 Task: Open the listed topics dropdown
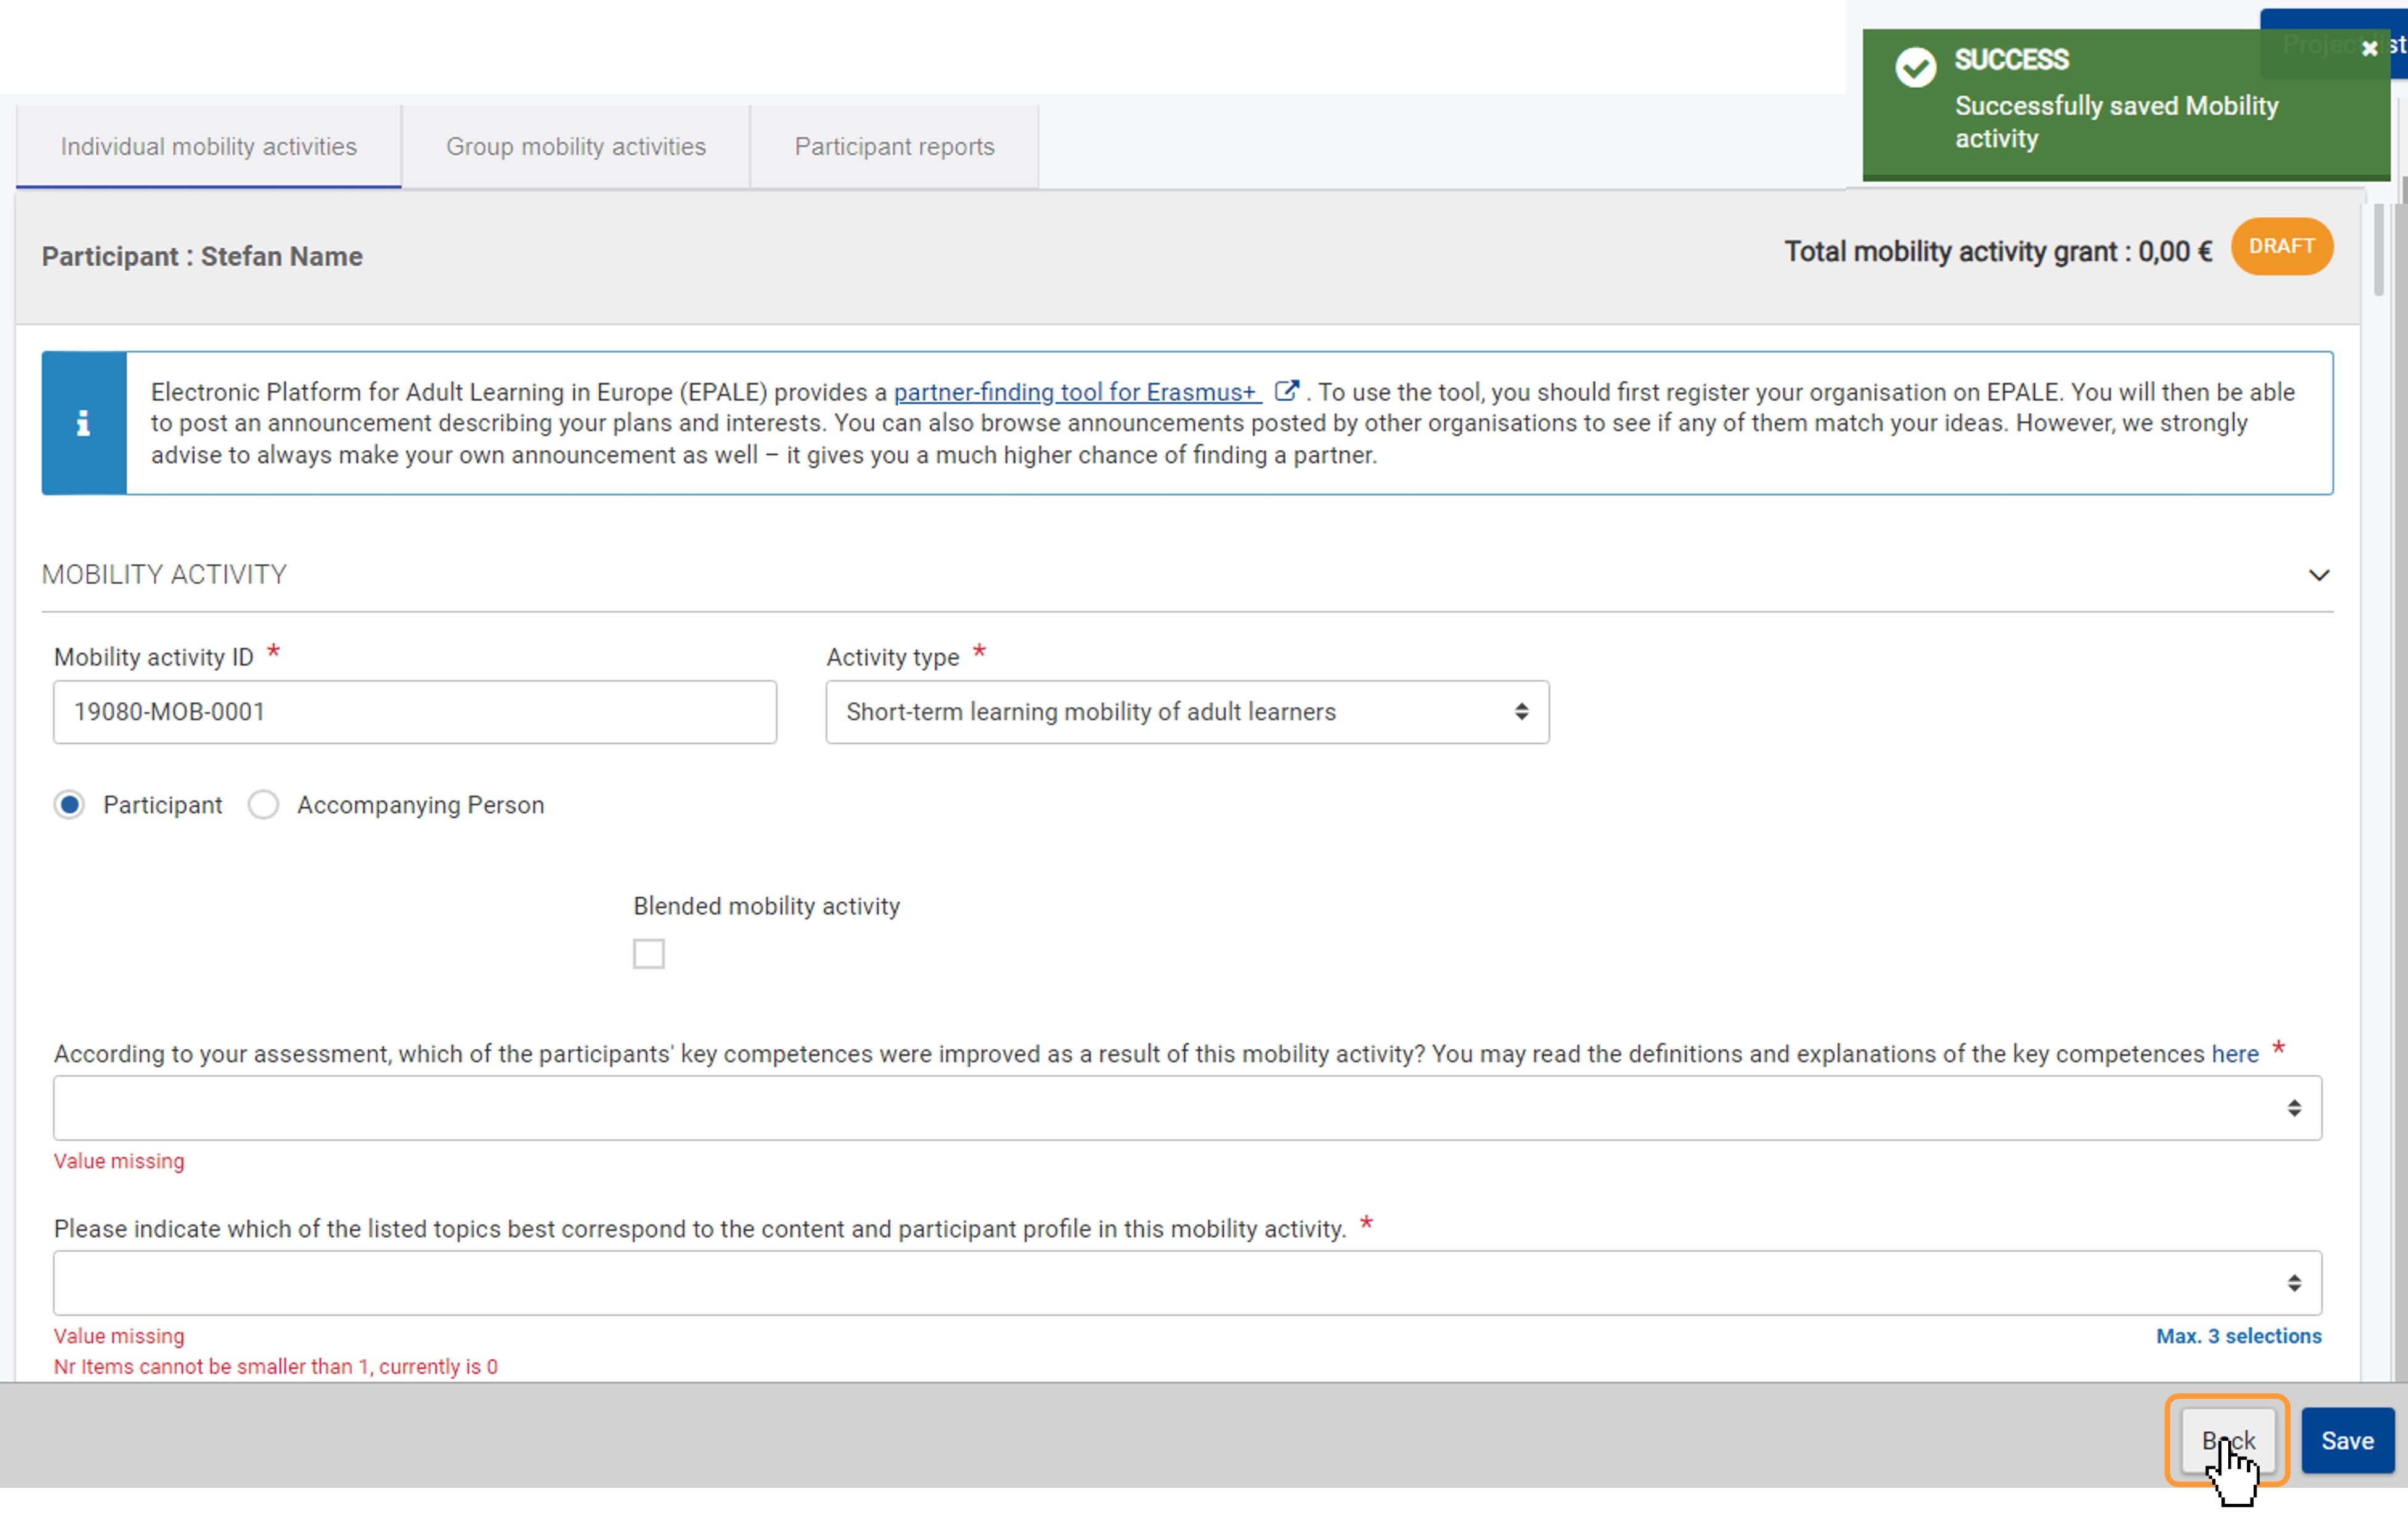tap(1187, 1283)
